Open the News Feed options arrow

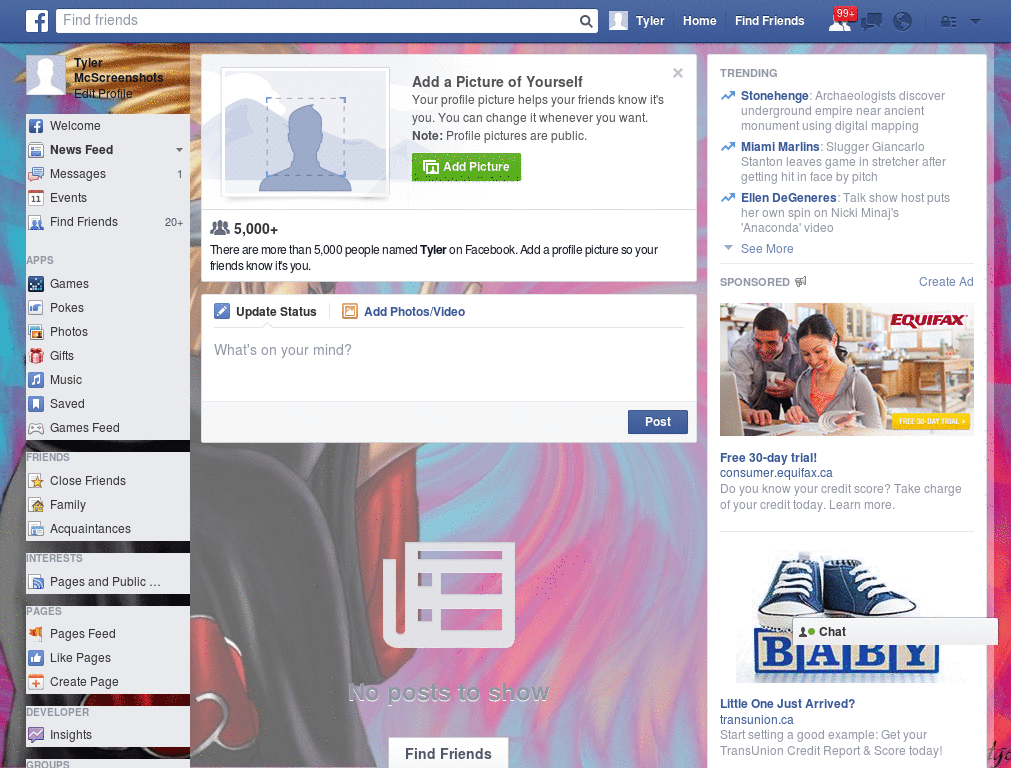(179, 150)
